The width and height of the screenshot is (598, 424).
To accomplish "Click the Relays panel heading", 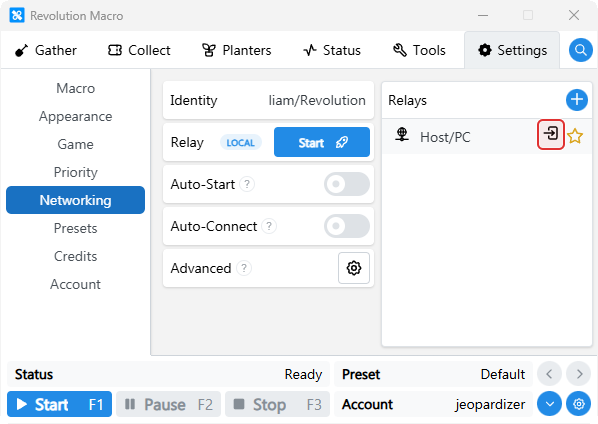I will point(407,100).
